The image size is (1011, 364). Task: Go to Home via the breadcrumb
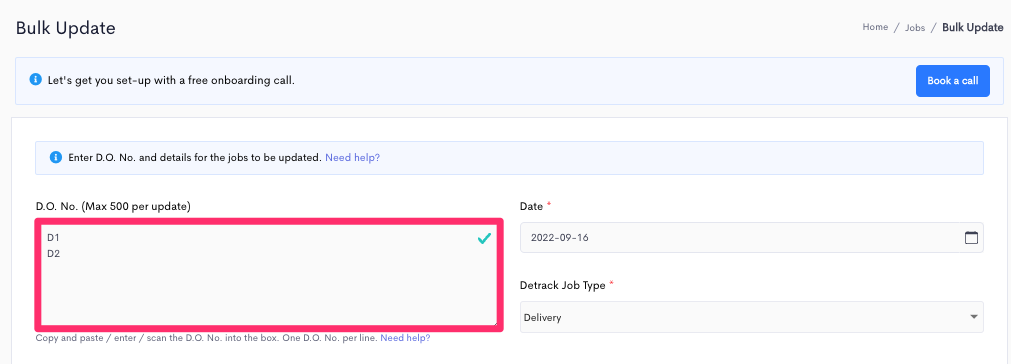(x=875, y=27)
